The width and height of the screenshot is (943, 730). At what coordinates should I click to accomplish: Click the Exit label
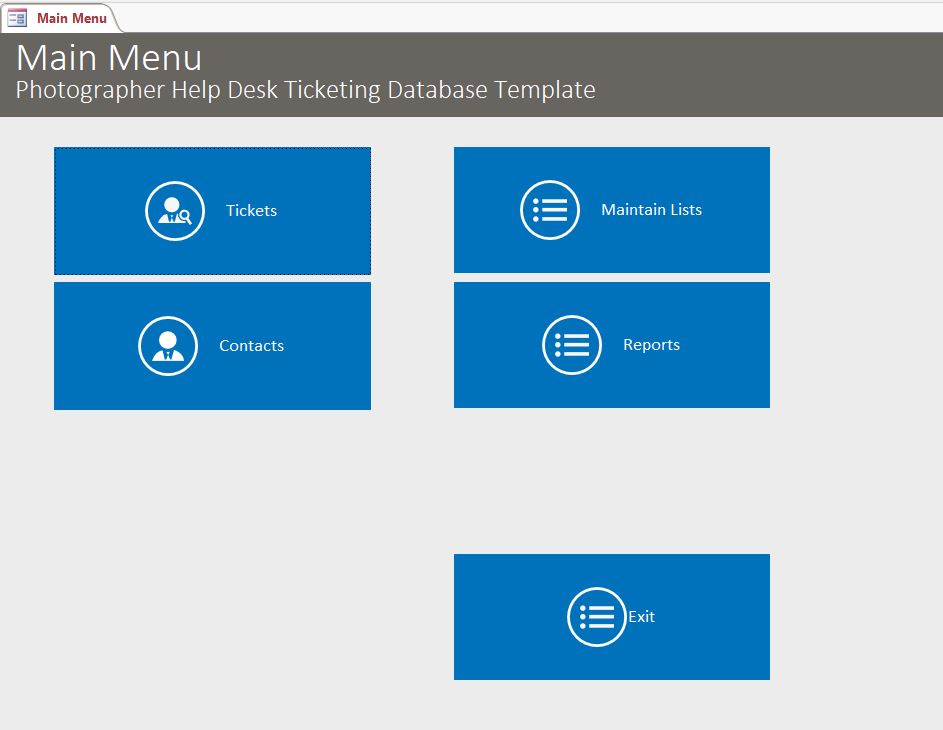641,616
